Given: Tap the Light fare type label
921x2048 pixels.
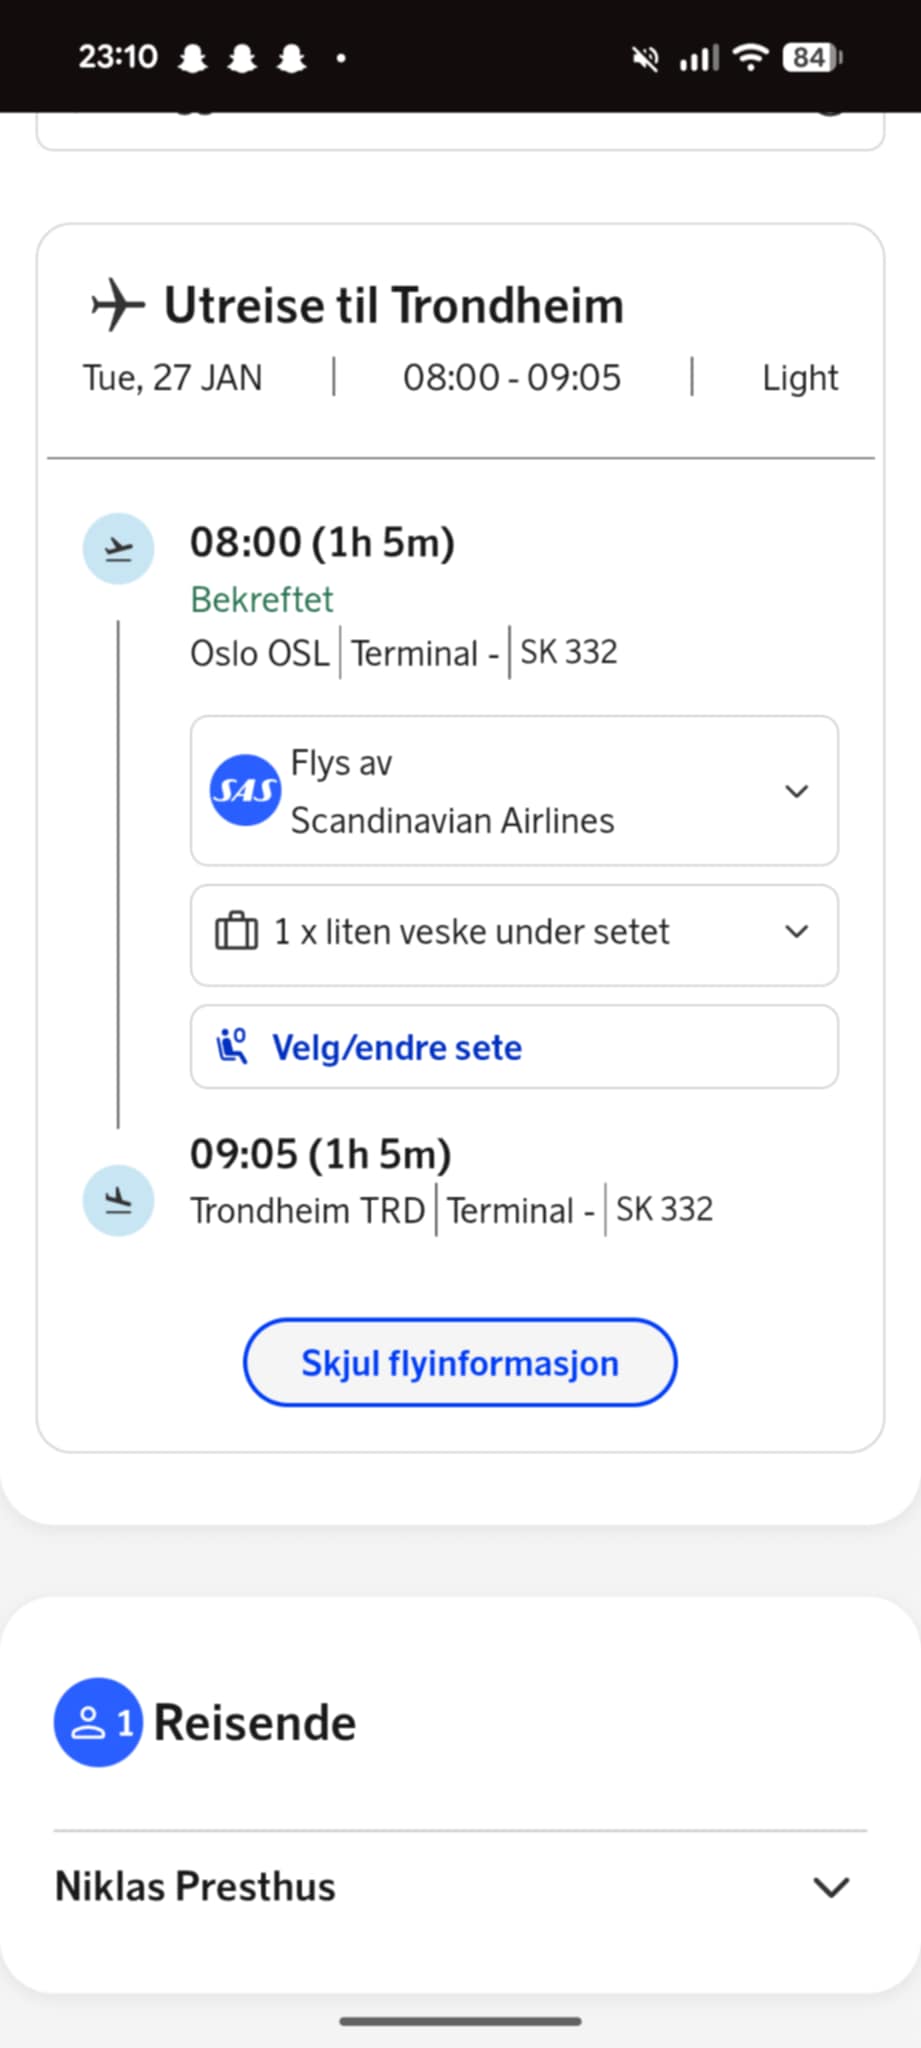Looking at the screenshot, I should tap(800, 378).
